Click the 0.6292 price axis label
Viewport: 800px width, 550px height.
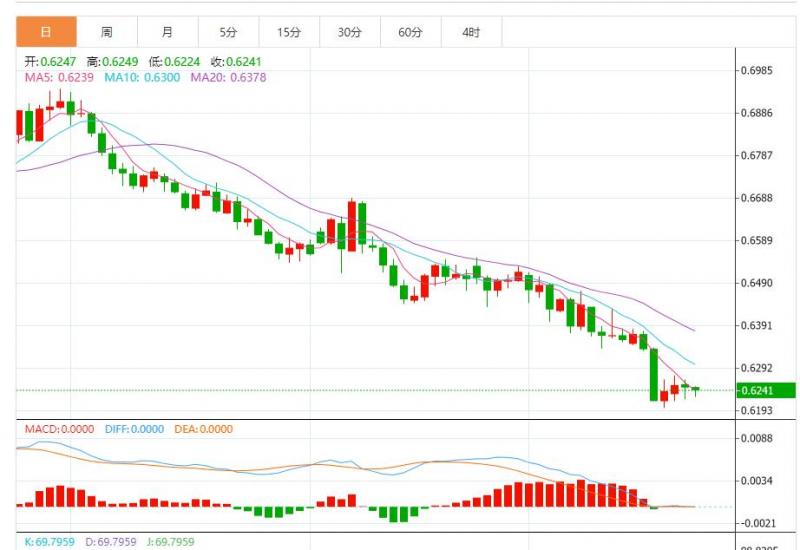click(757, 368)
